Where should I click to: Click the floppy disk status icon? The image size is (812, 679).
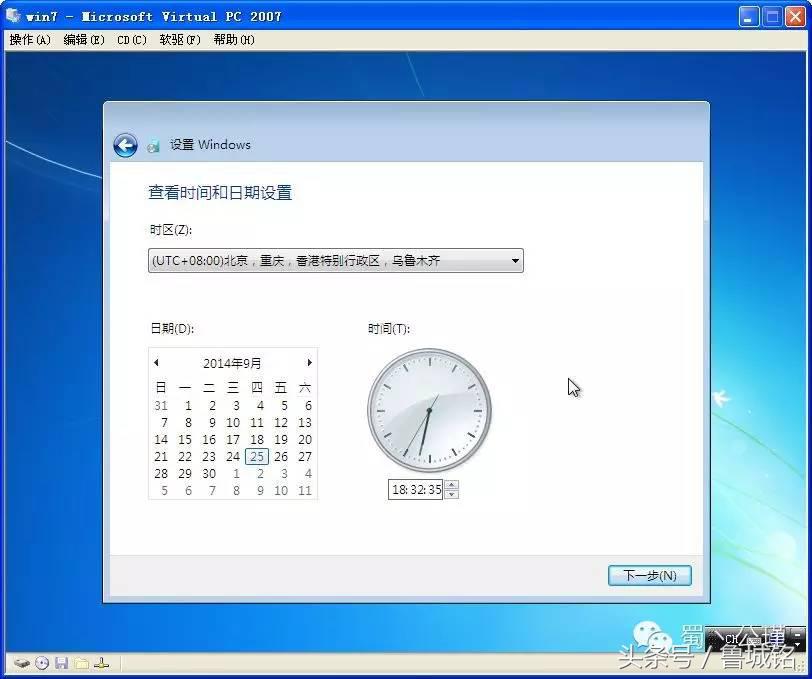click(x=60, y=663)
